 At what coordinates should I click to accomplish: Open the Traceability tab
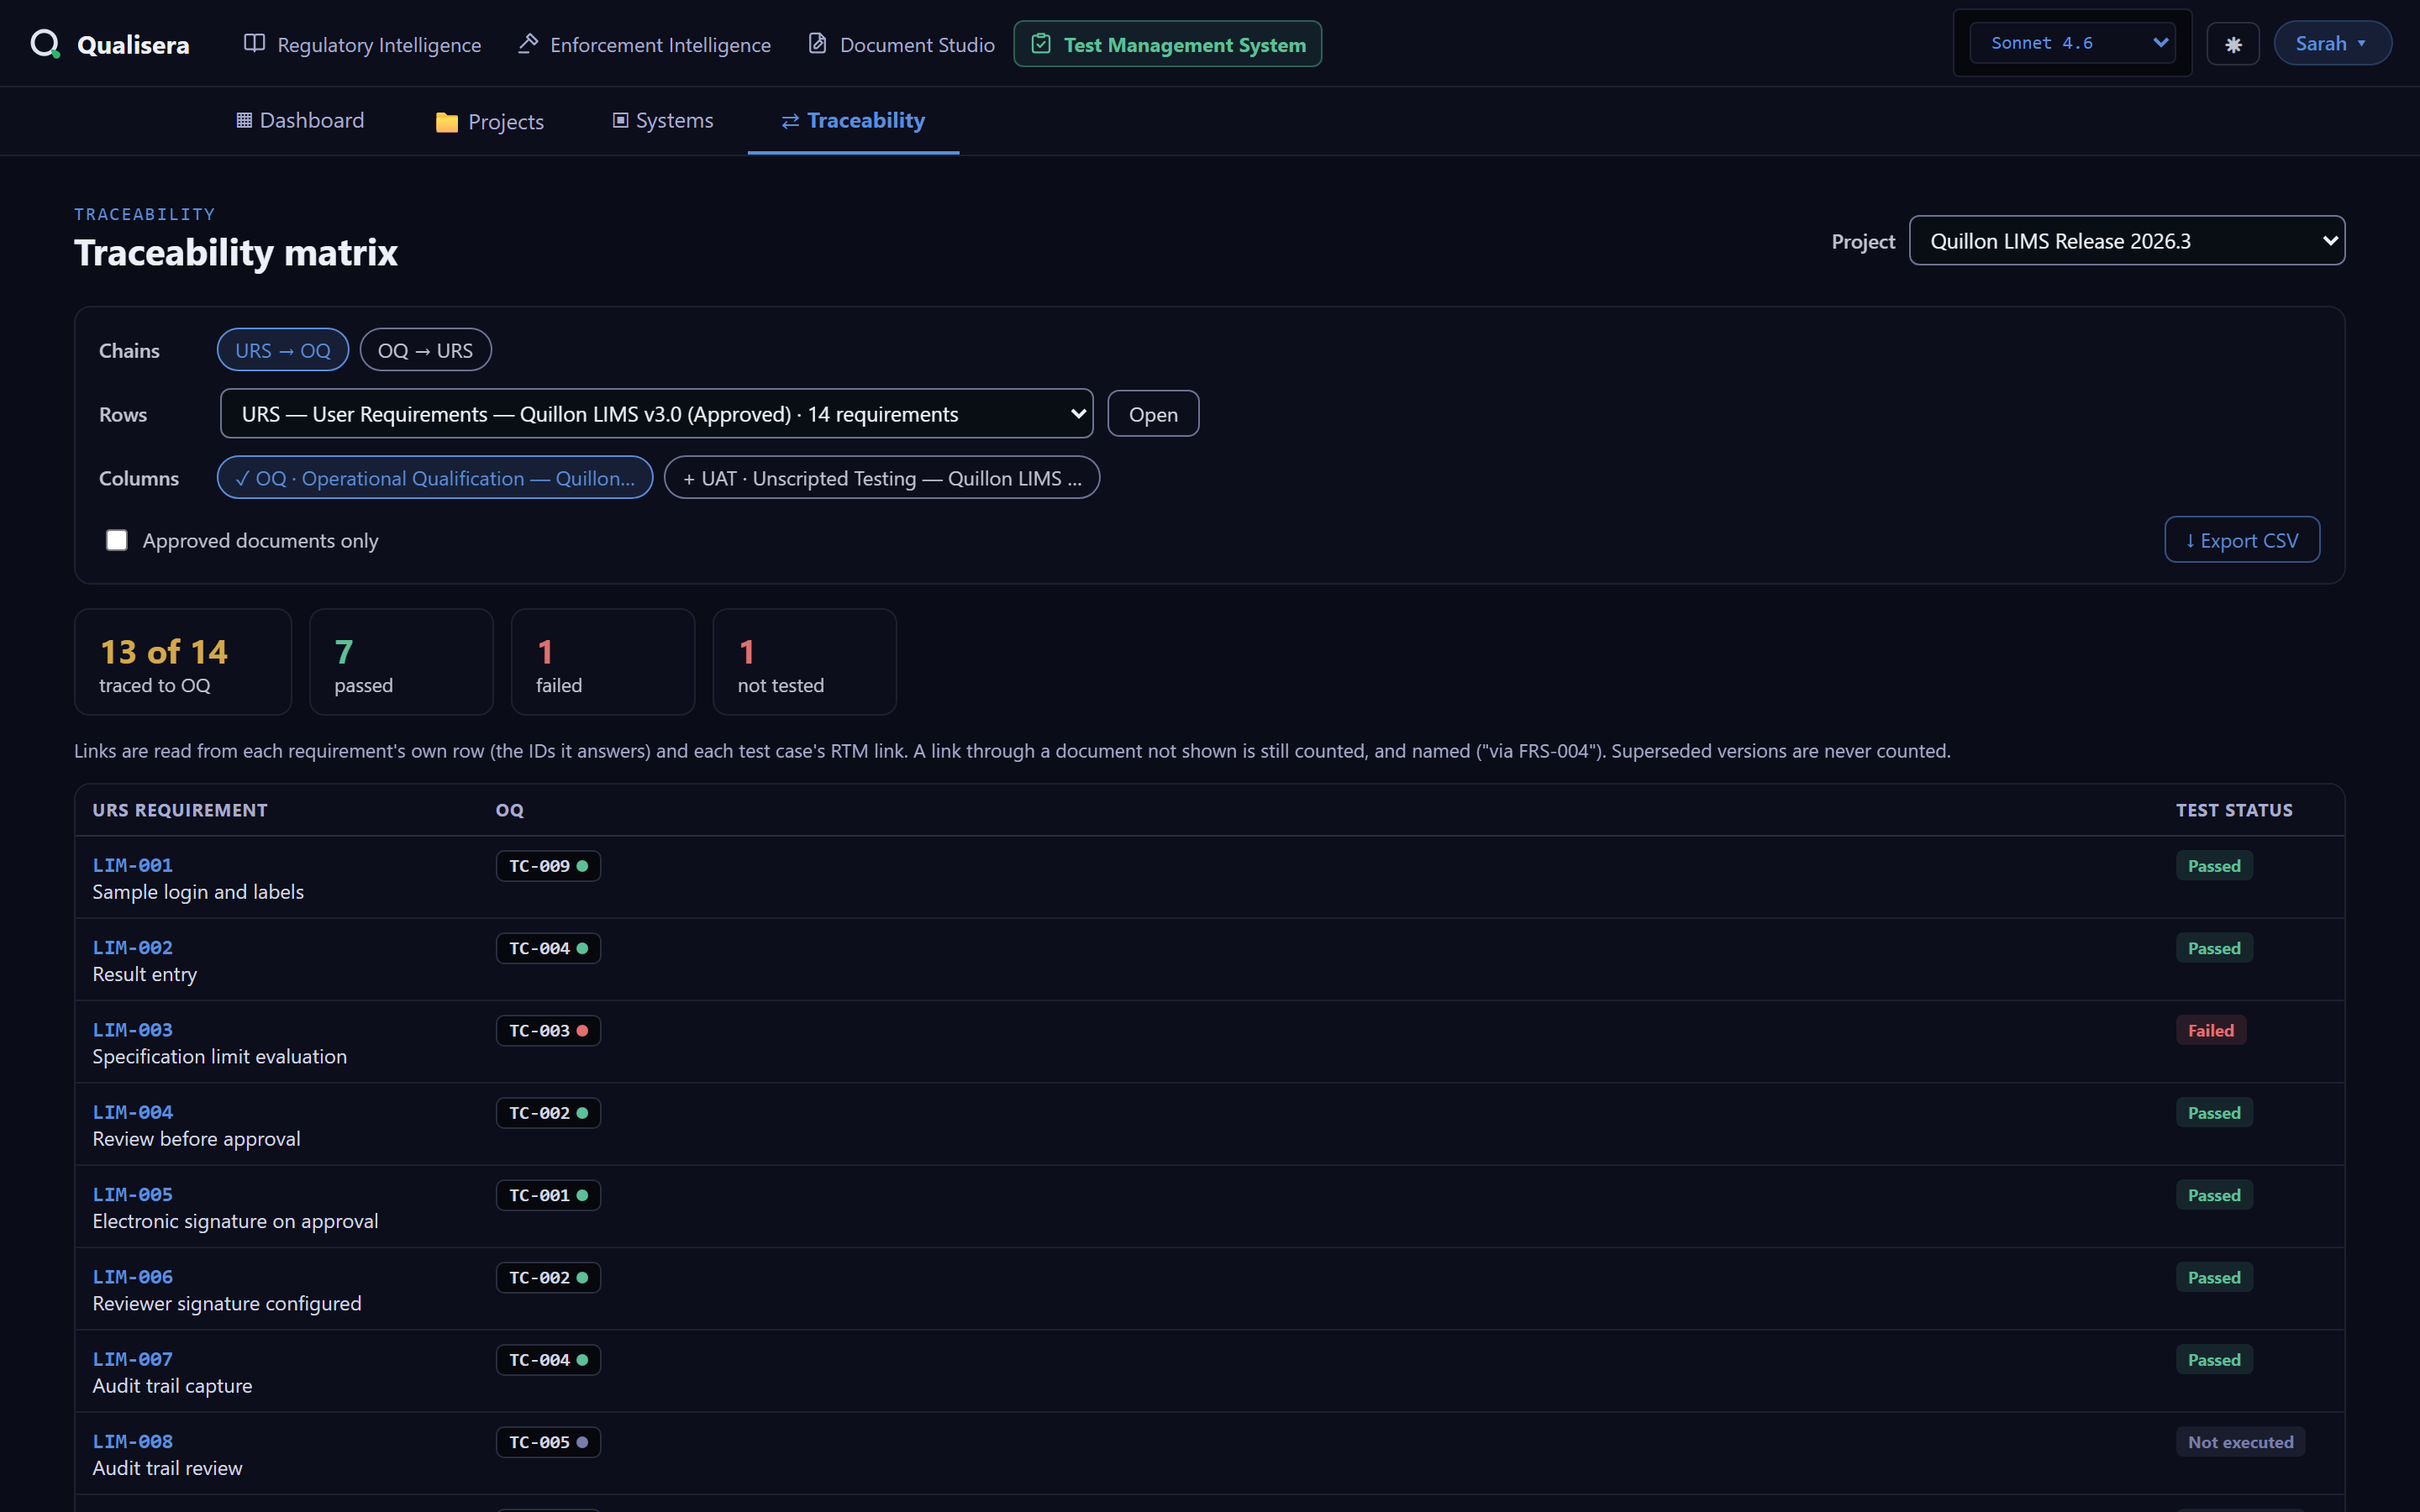pos(853,121)
